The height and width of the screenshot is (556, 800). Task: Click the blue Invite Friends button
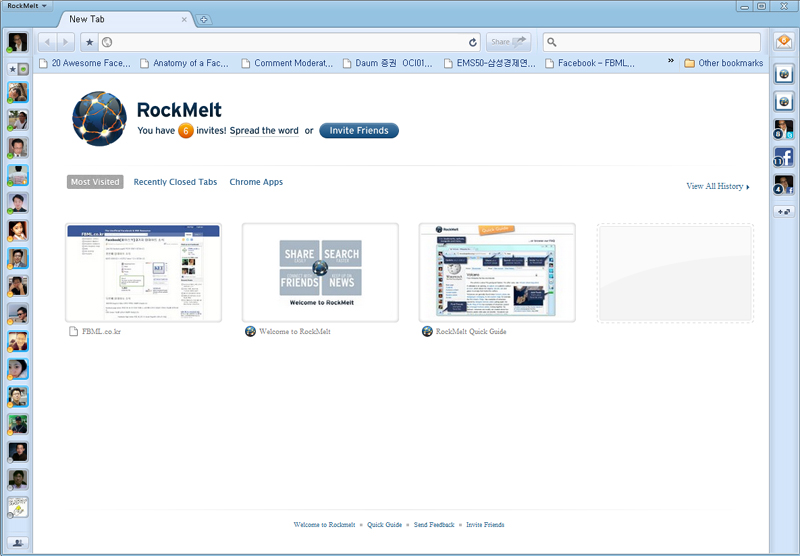359,131
